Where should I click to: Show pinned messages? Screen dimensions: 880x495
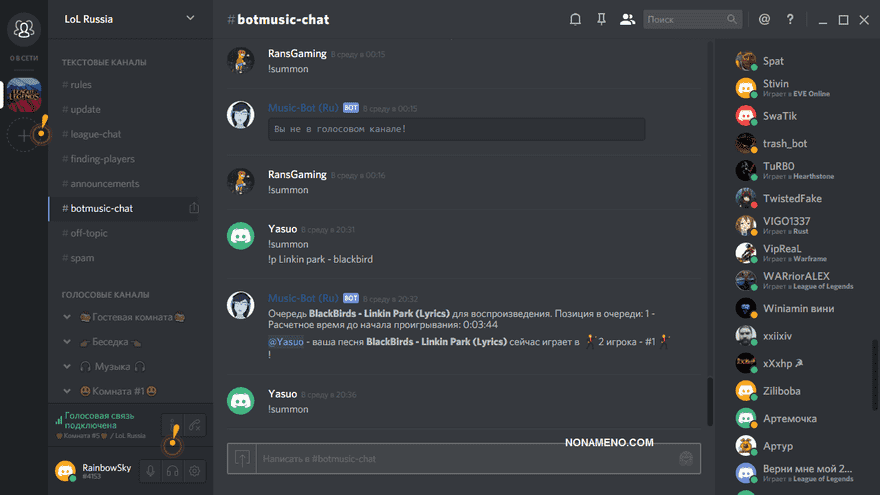click(601, 20)
